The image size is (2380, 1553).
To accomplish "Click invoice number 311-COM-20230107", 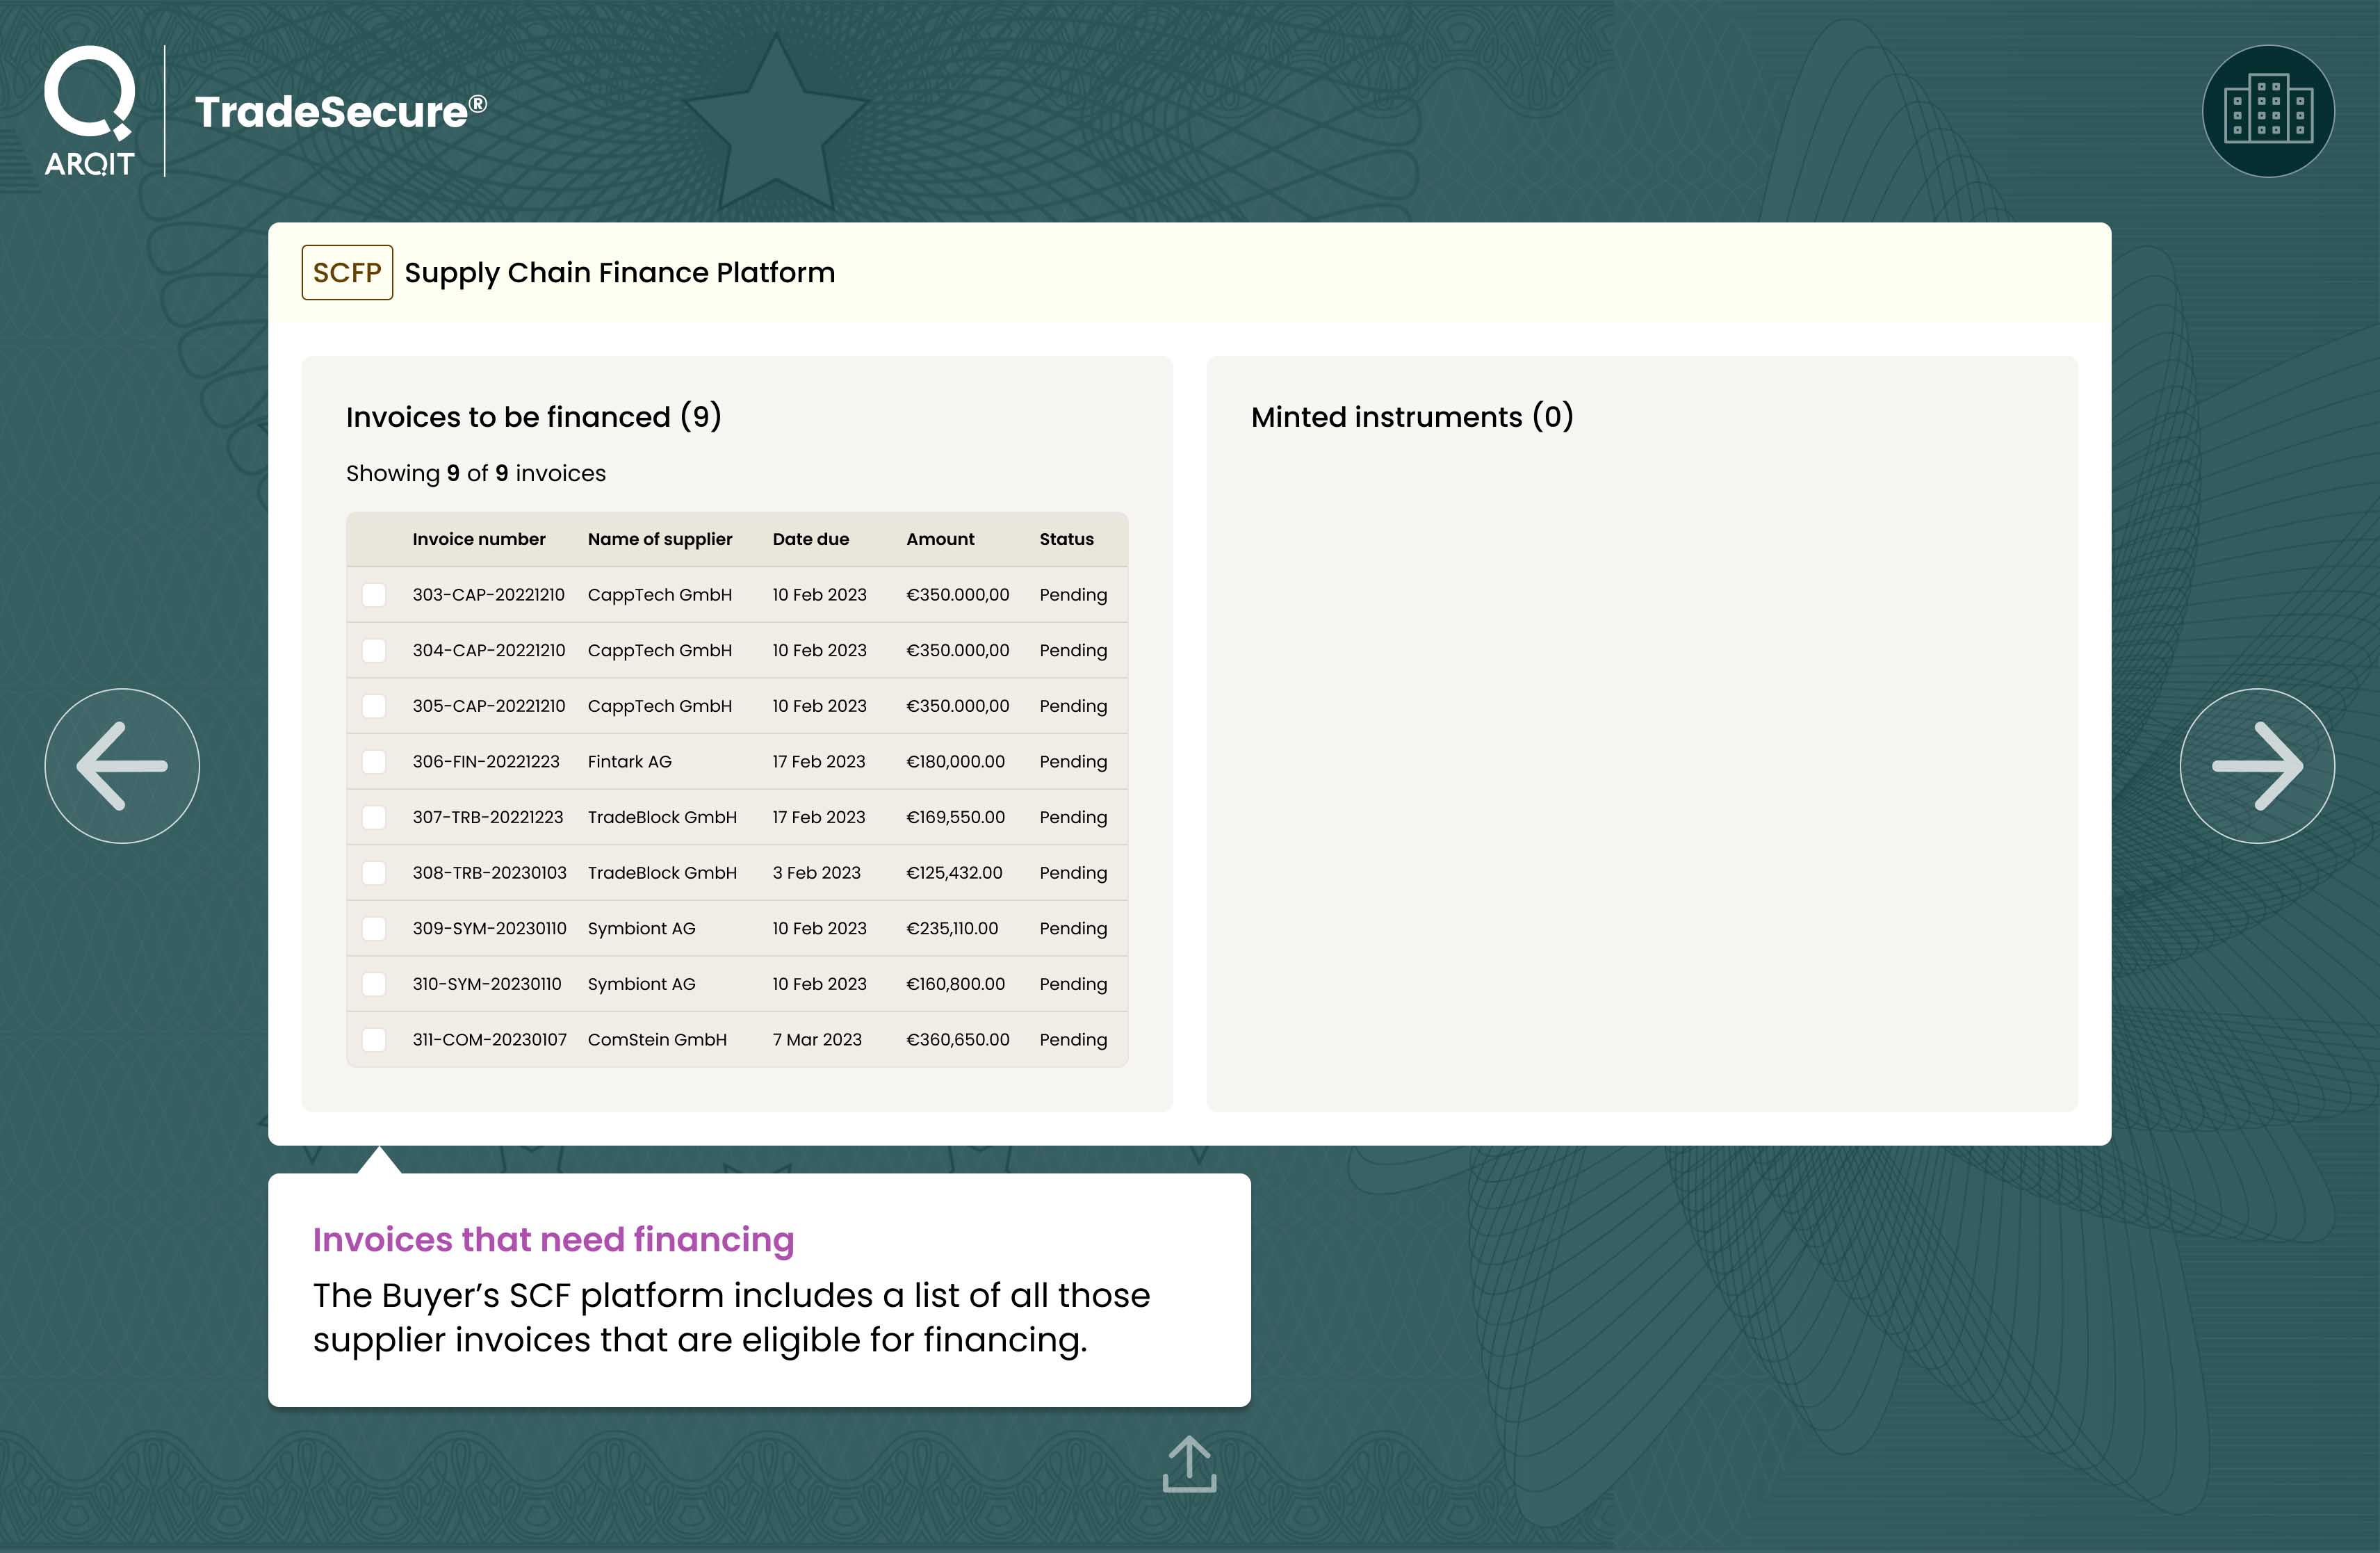I will click(489, 1040).
